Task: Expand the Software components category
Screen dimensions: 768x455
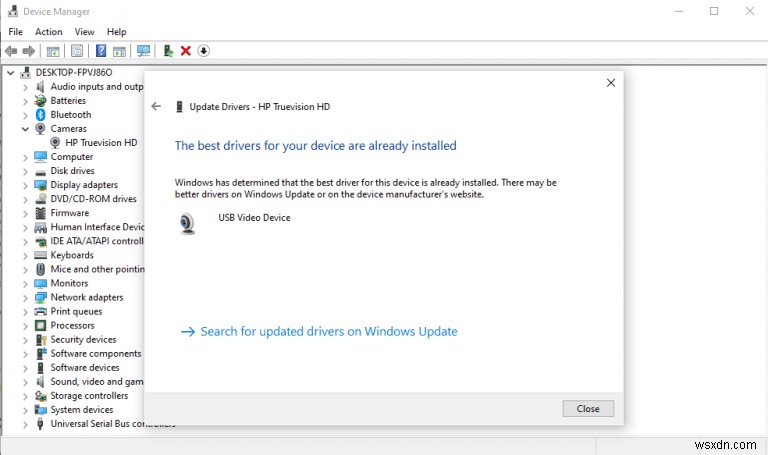Action: click(x=25, y=354)
